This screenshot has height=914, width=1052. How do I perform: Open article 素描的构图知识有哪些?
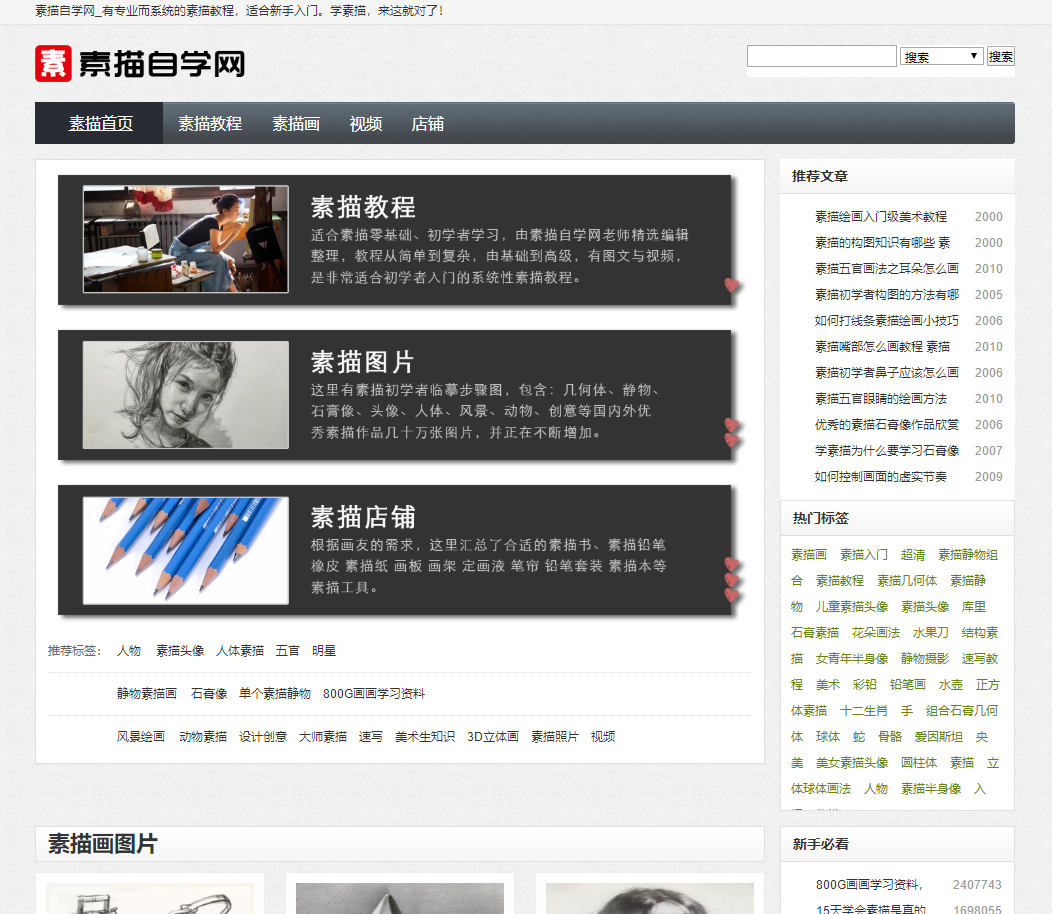coord(882,242)
